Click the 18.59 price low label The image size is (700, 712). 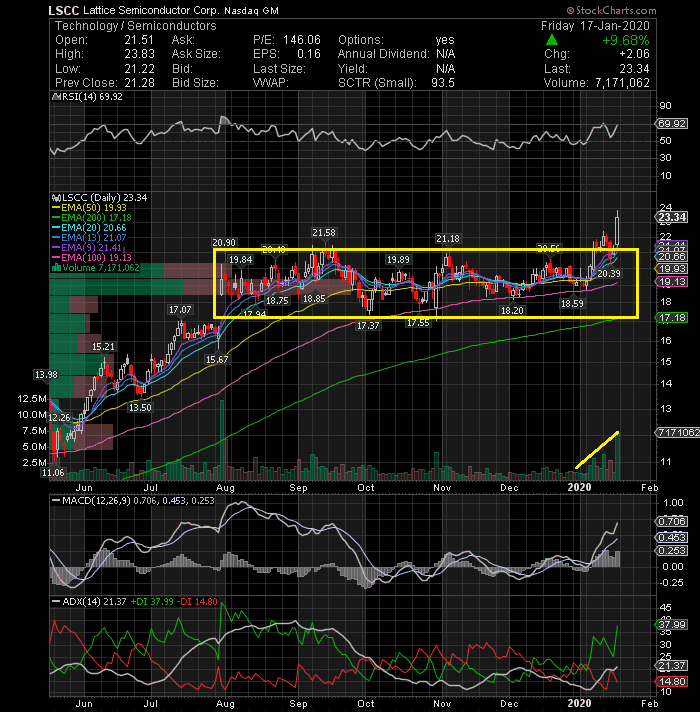pos(572,303)
